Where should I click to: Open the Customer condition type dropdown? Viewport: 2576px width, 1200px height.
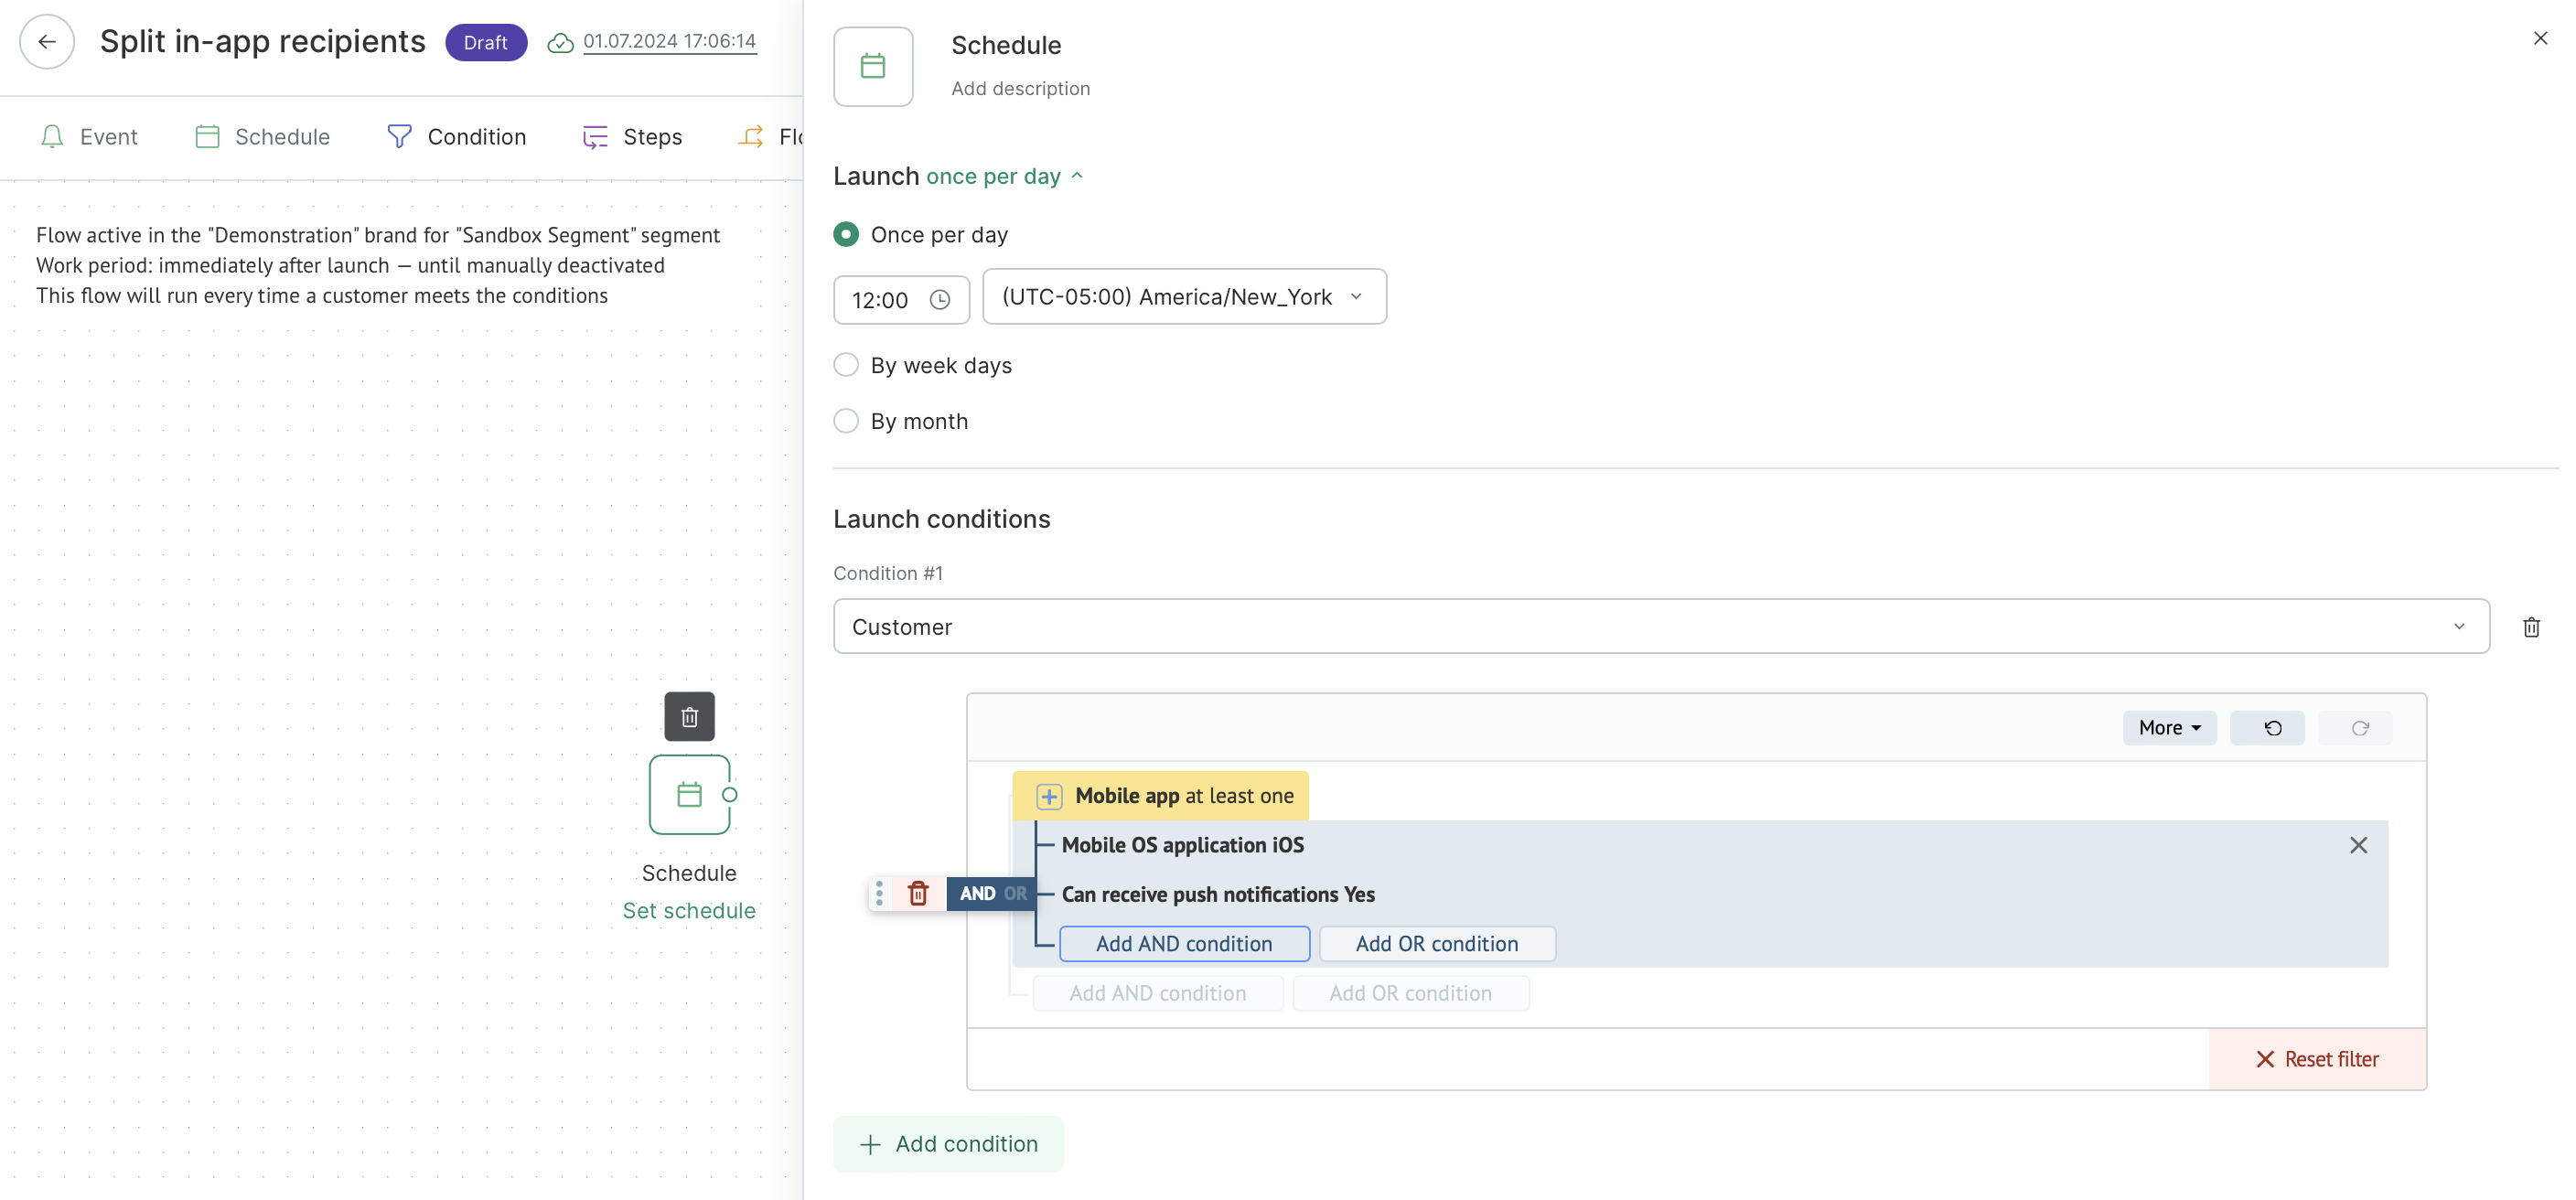pos(1661,627)
